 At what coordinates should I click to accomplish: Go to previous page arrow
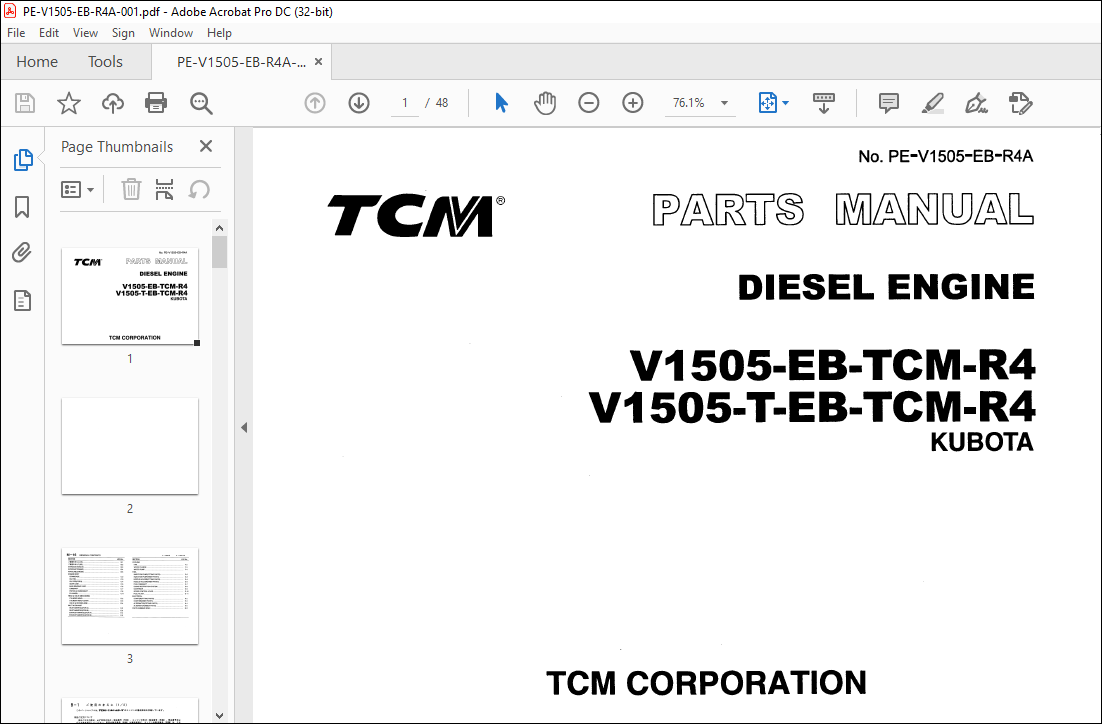(315, 103)
